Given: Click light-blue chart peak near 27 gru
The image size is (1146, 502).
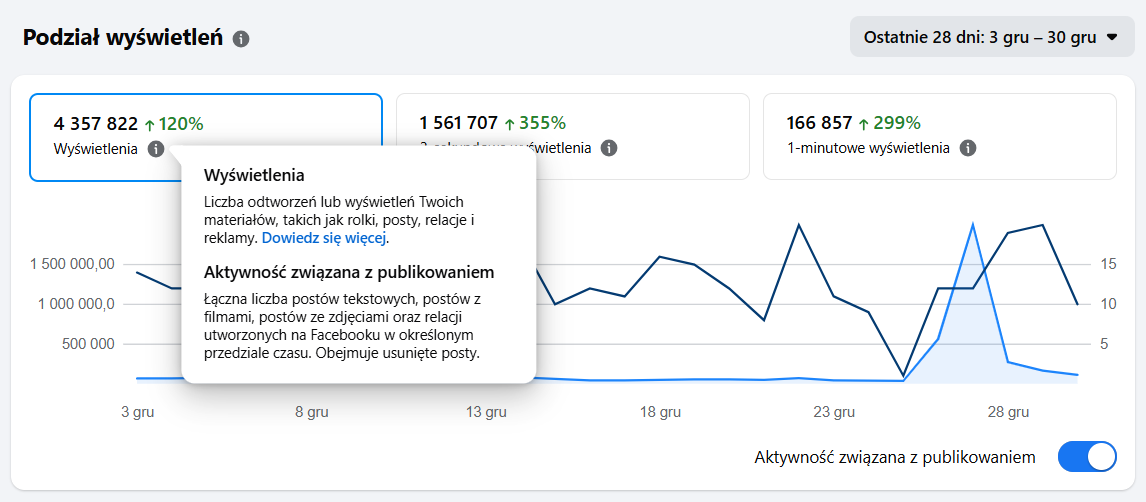Looking at the screenshot, I should (x=973, y=224).
